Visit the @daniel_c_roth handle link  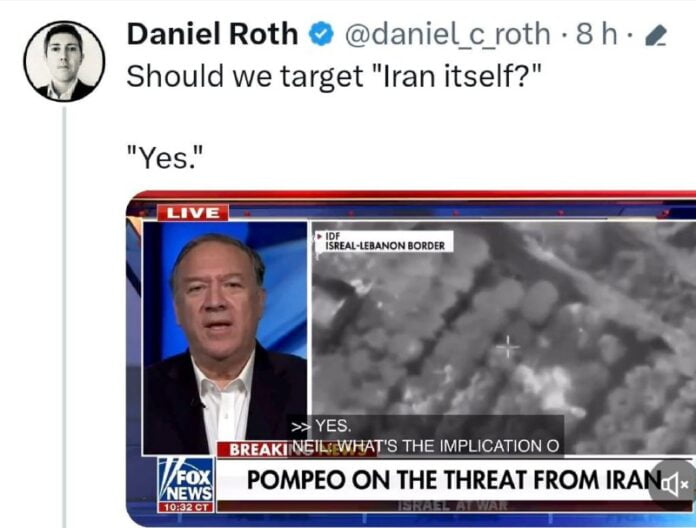point(447,35)
